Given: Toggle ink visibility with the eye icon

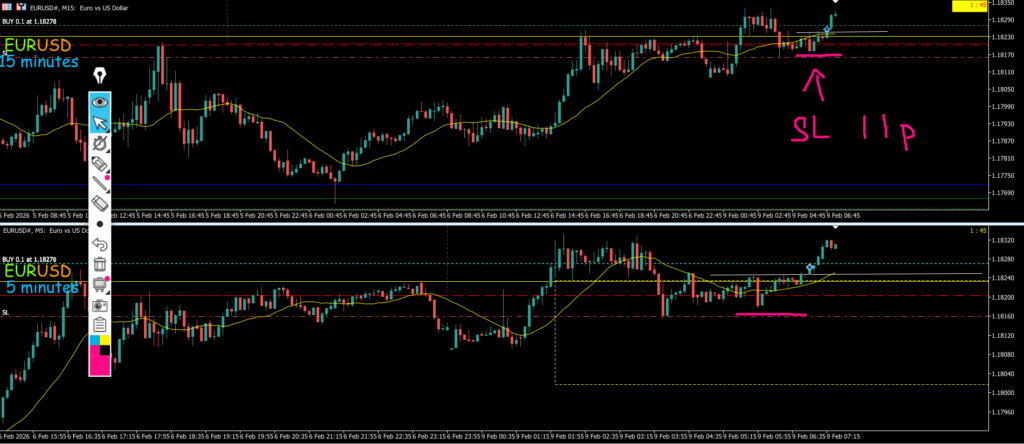Looking at the screenshot, I should [x=100, y=102].
